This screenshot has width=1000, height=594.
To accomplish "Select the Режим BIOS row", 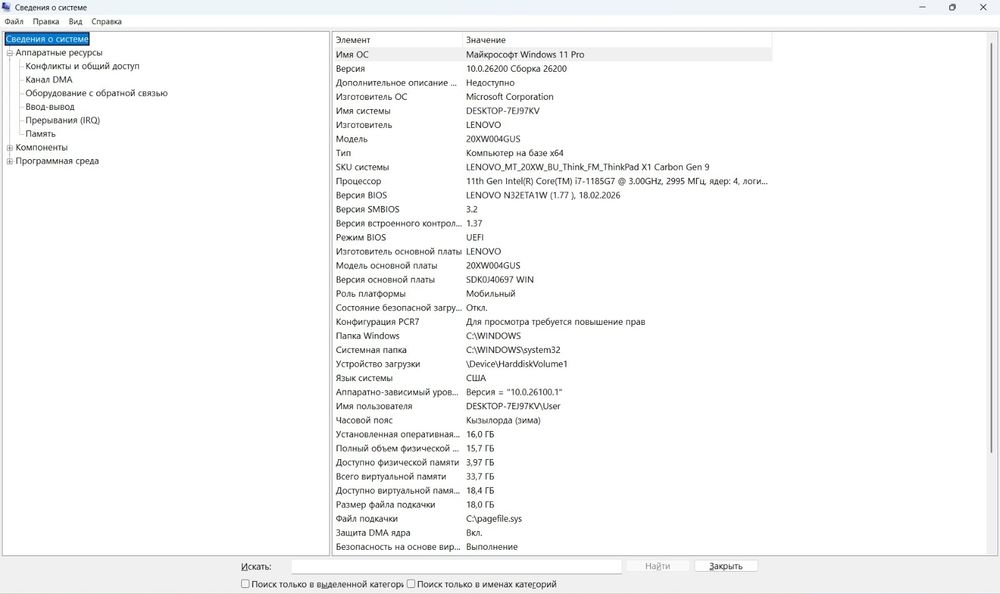I will coord(552,237).
